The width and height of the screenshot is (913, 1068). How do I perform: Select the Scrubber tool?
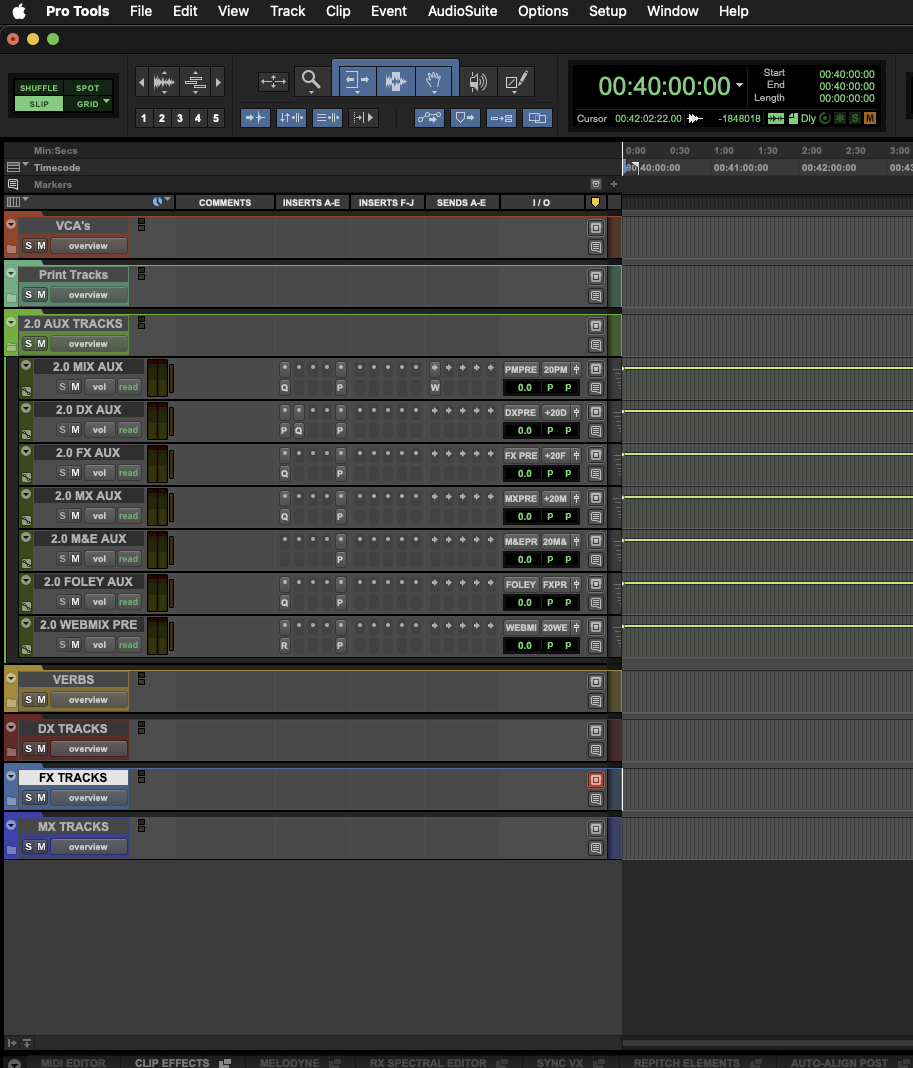tap(478, 81)
